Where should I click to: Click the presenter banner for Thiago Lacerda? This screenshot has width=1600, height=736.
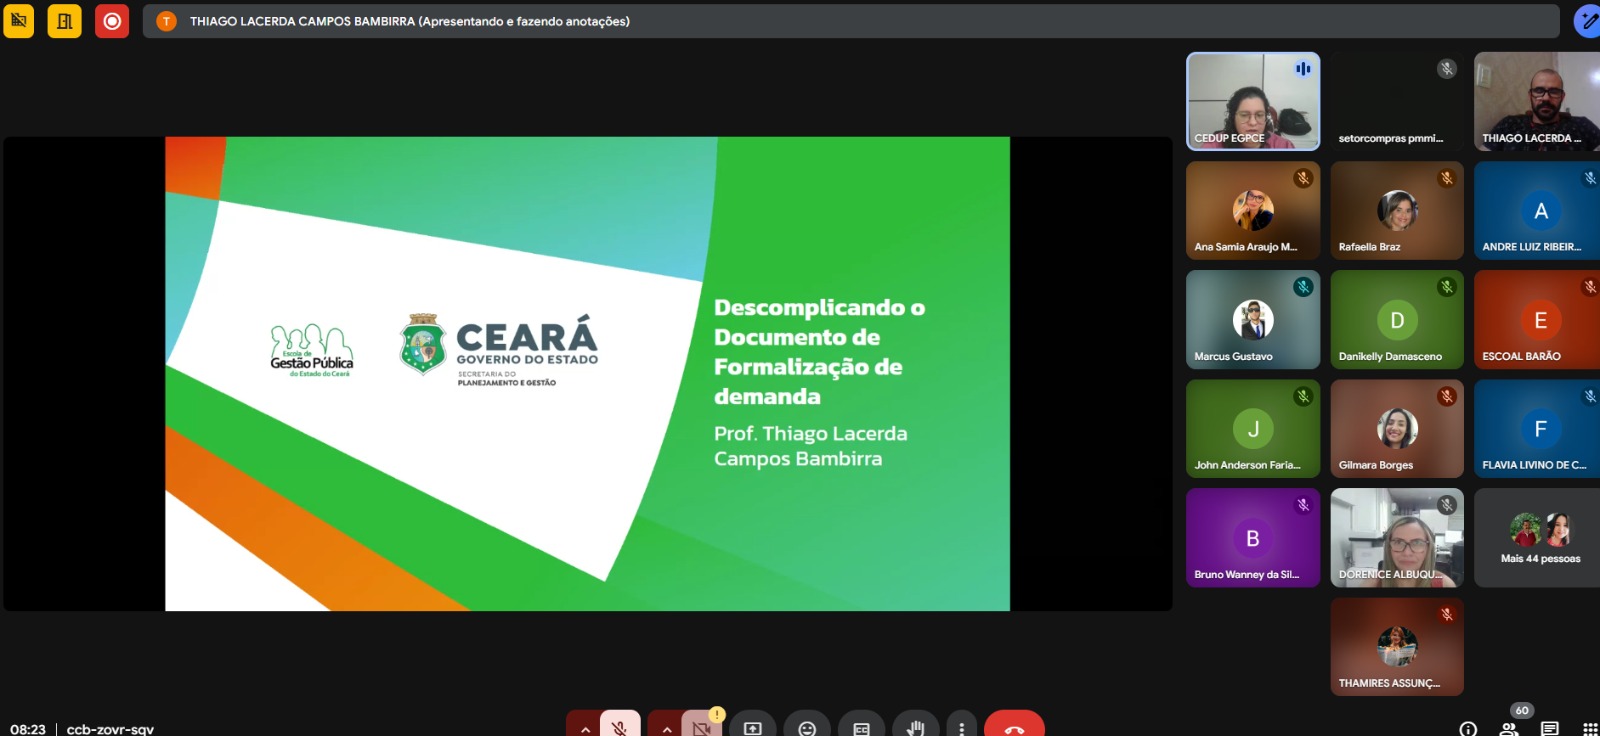coord(850,21)
